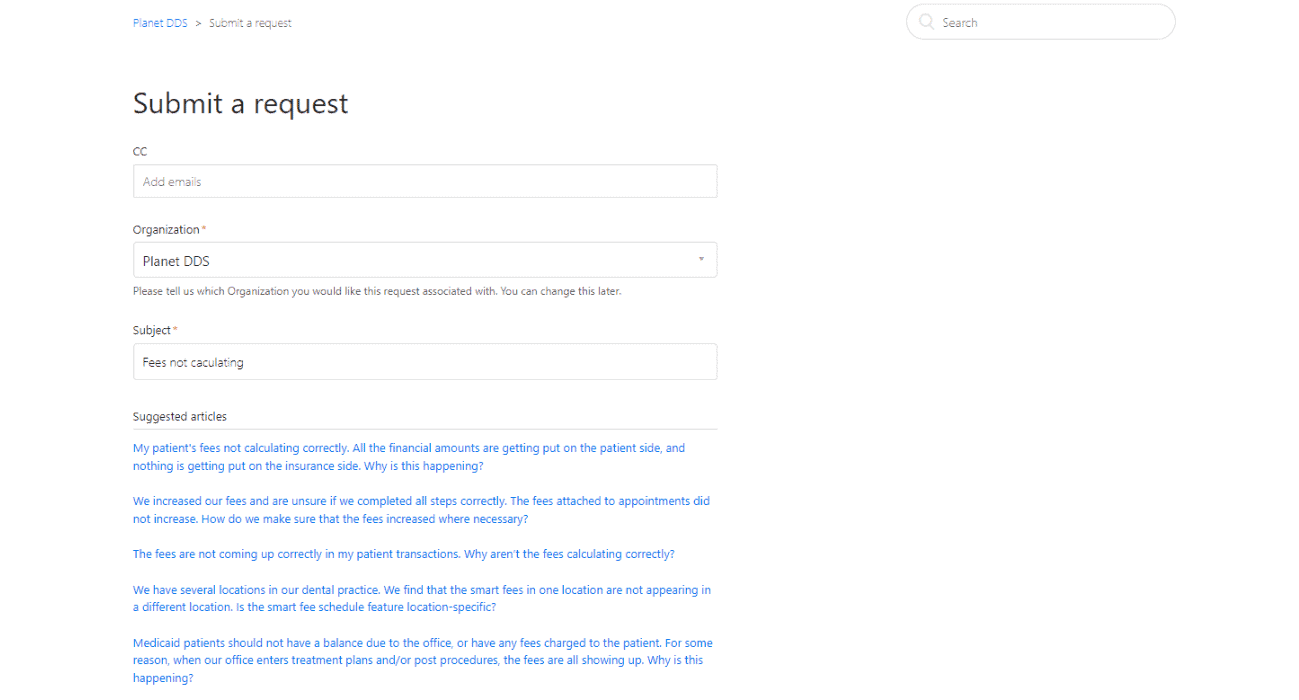Focus the CC Add emails field

pyautogui.click(x=425, y=181)
